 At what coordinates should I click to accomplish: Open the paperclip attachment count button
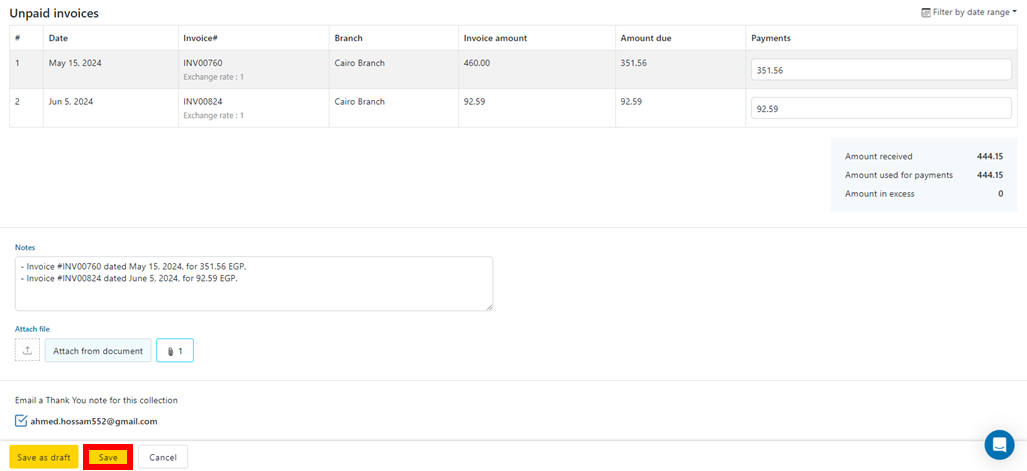(175, 350)
